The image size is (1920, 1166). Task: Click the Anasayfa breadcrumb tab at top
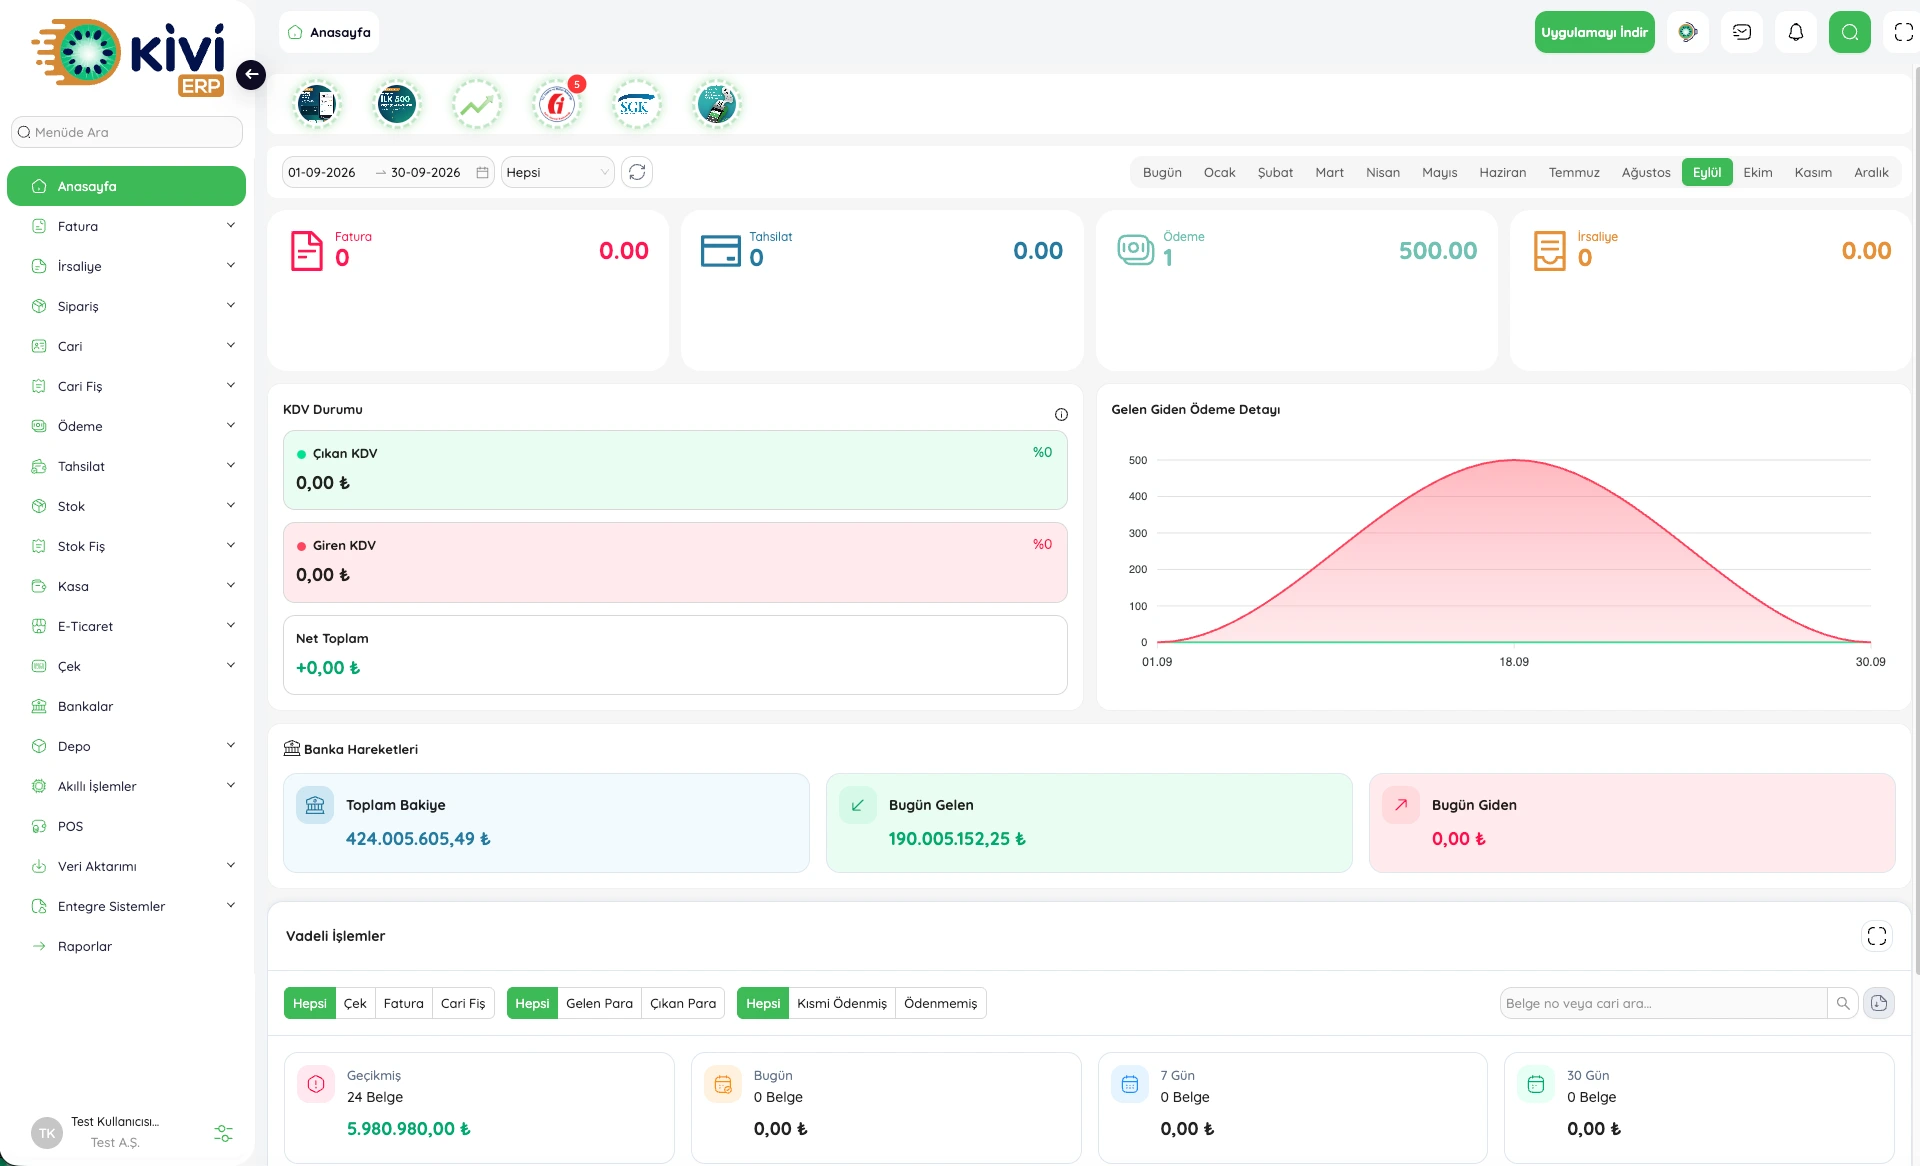click(329, 32)
